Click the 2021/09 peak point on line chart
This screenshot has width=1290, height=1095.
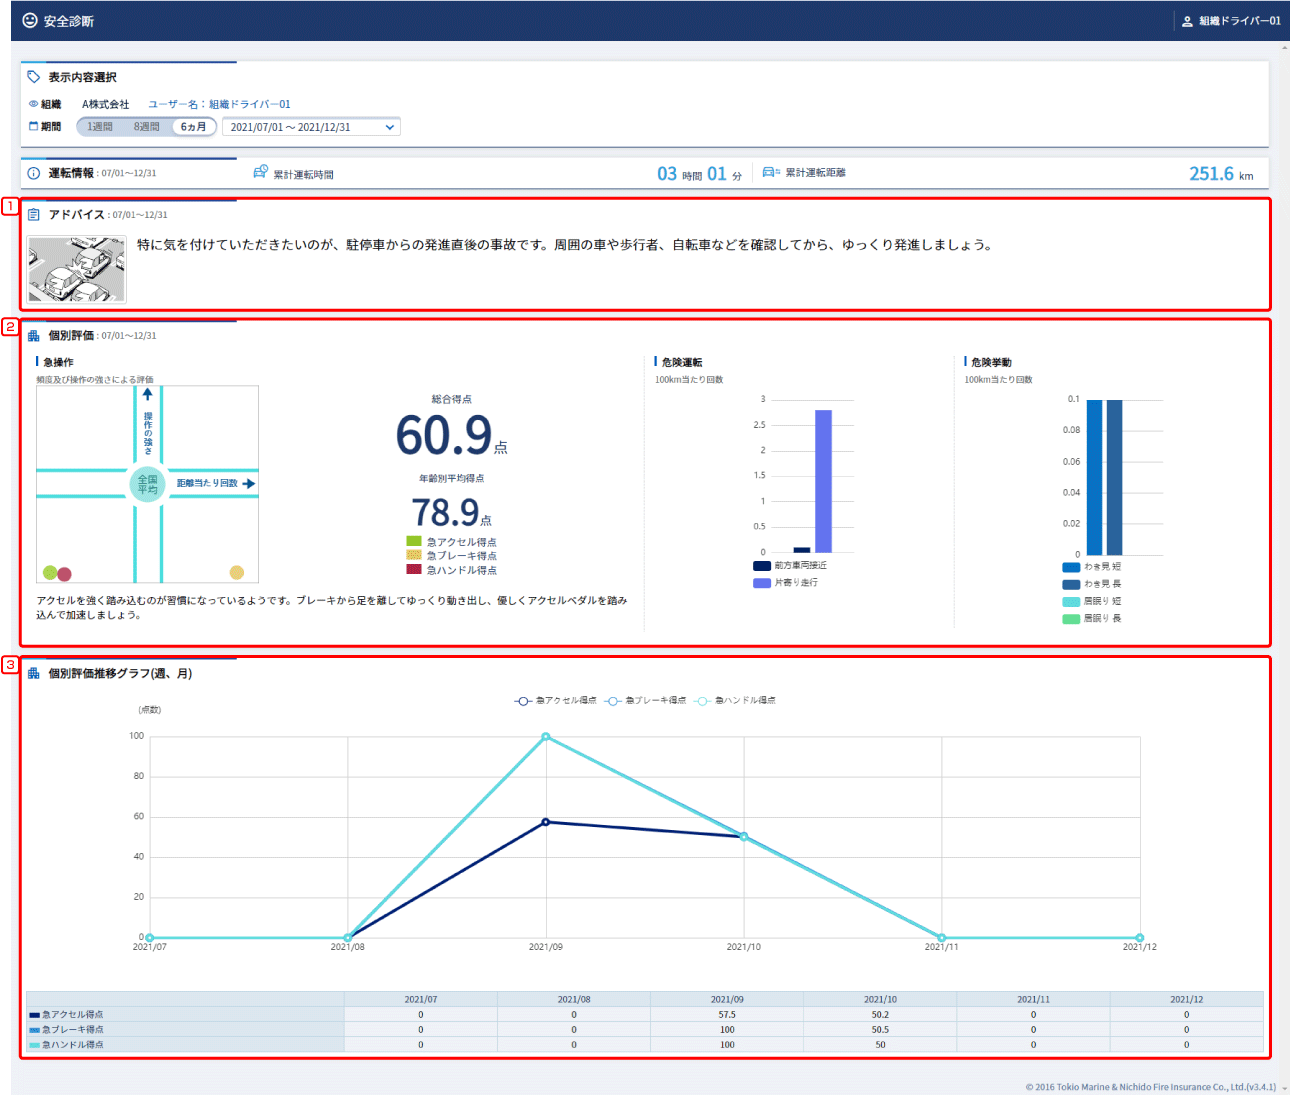coord(546,737)
